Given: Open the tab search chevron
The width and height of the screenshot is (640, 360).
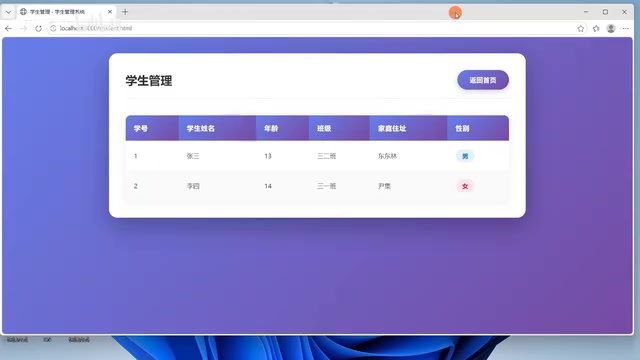Looking at the screenshot, I should click(8, 12).
